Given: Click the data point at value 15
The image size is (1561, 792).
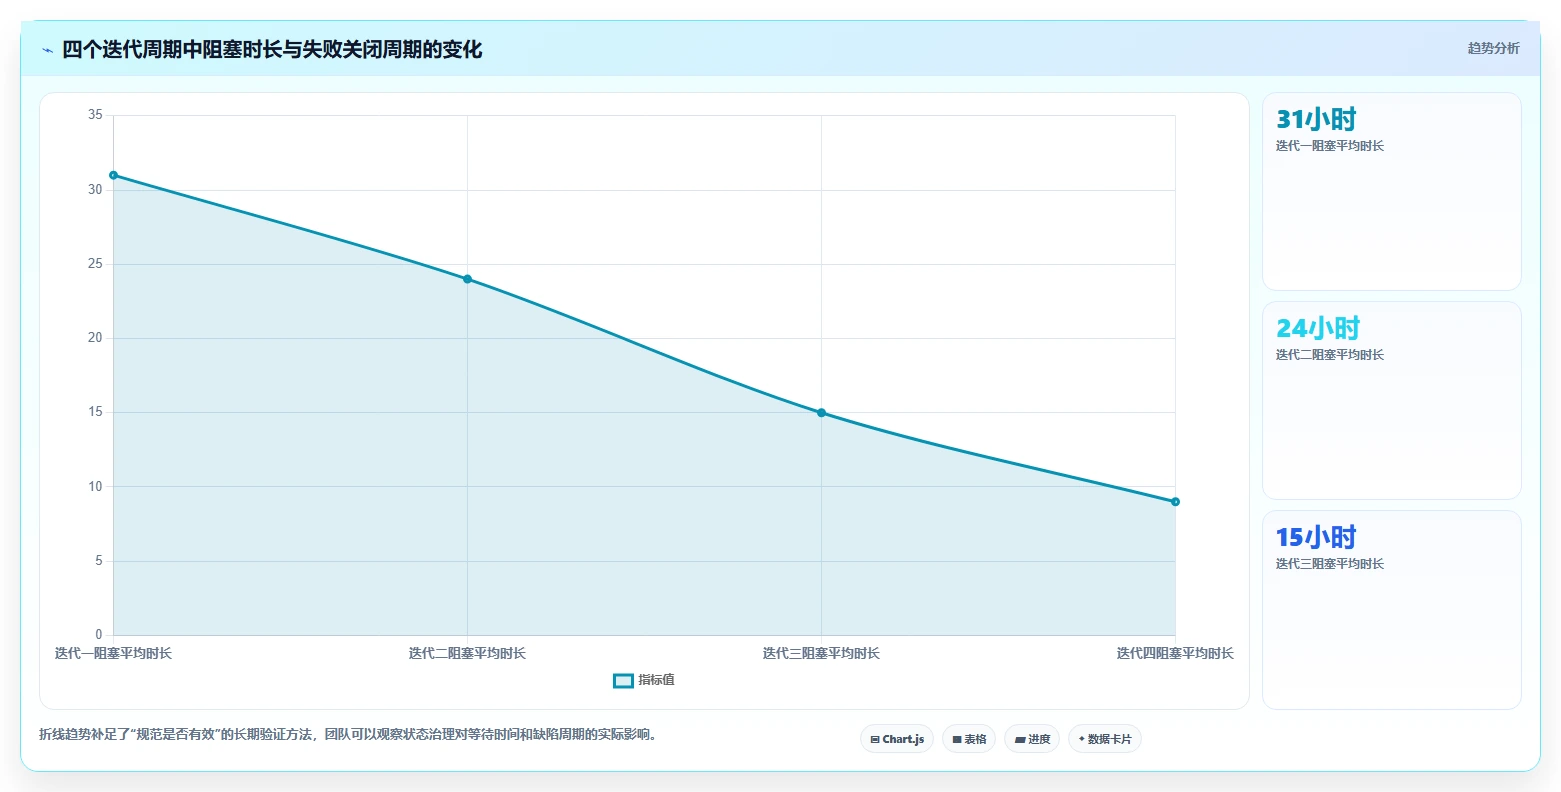Looking at the screenshot, I should click(821, 412).
